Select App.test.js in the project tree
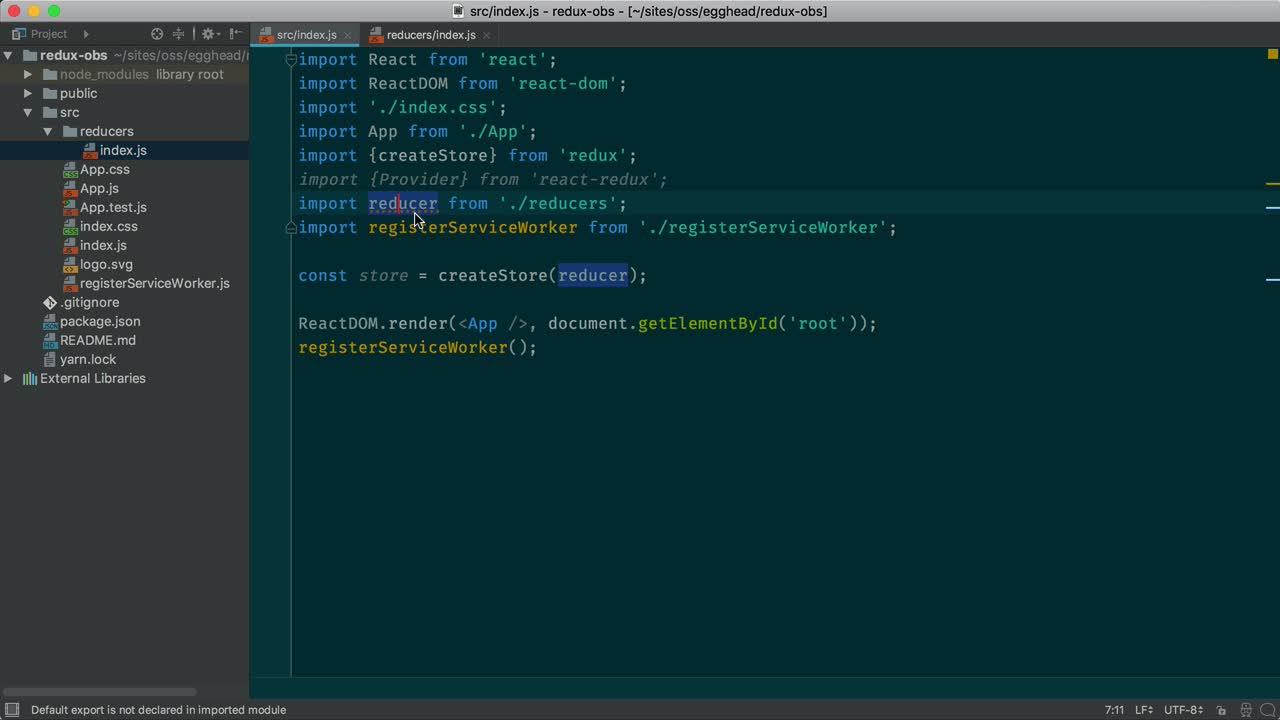 coord(112,207)
